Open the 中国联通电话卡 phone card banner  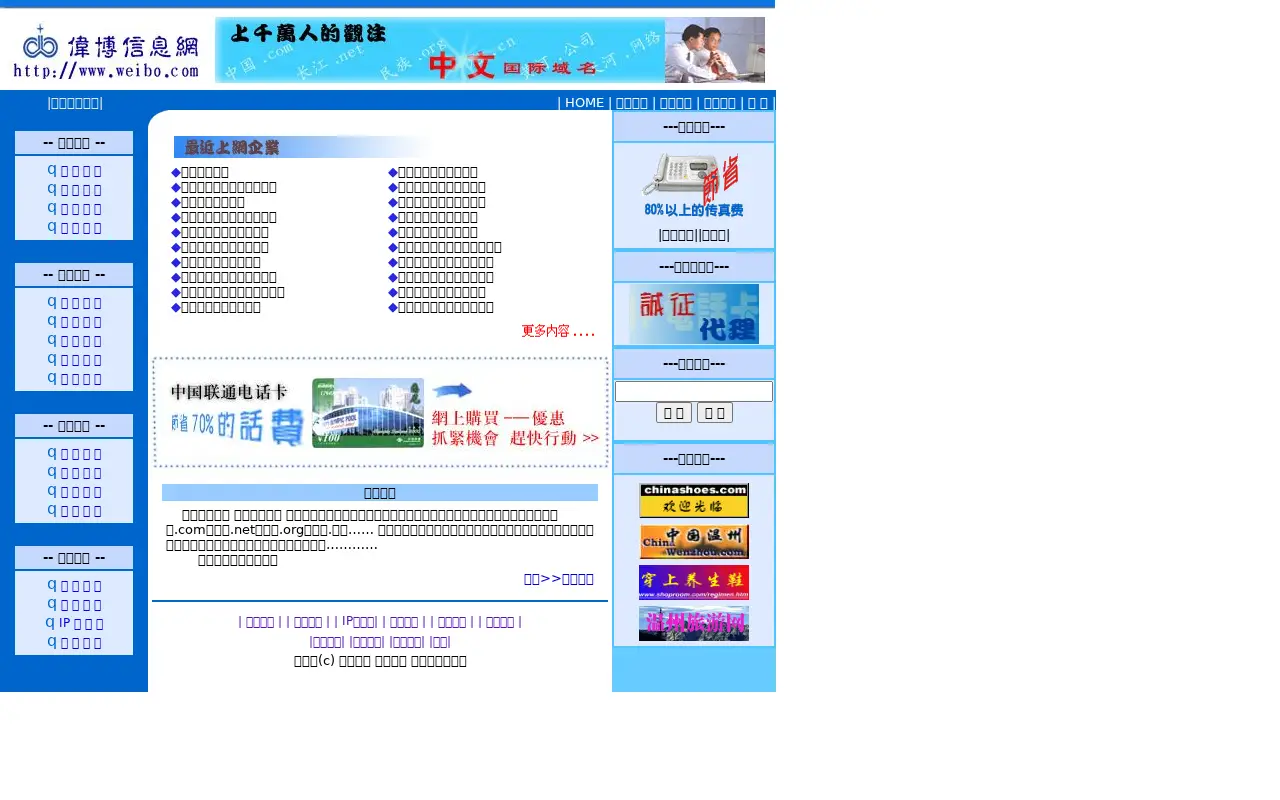[380, 413]
